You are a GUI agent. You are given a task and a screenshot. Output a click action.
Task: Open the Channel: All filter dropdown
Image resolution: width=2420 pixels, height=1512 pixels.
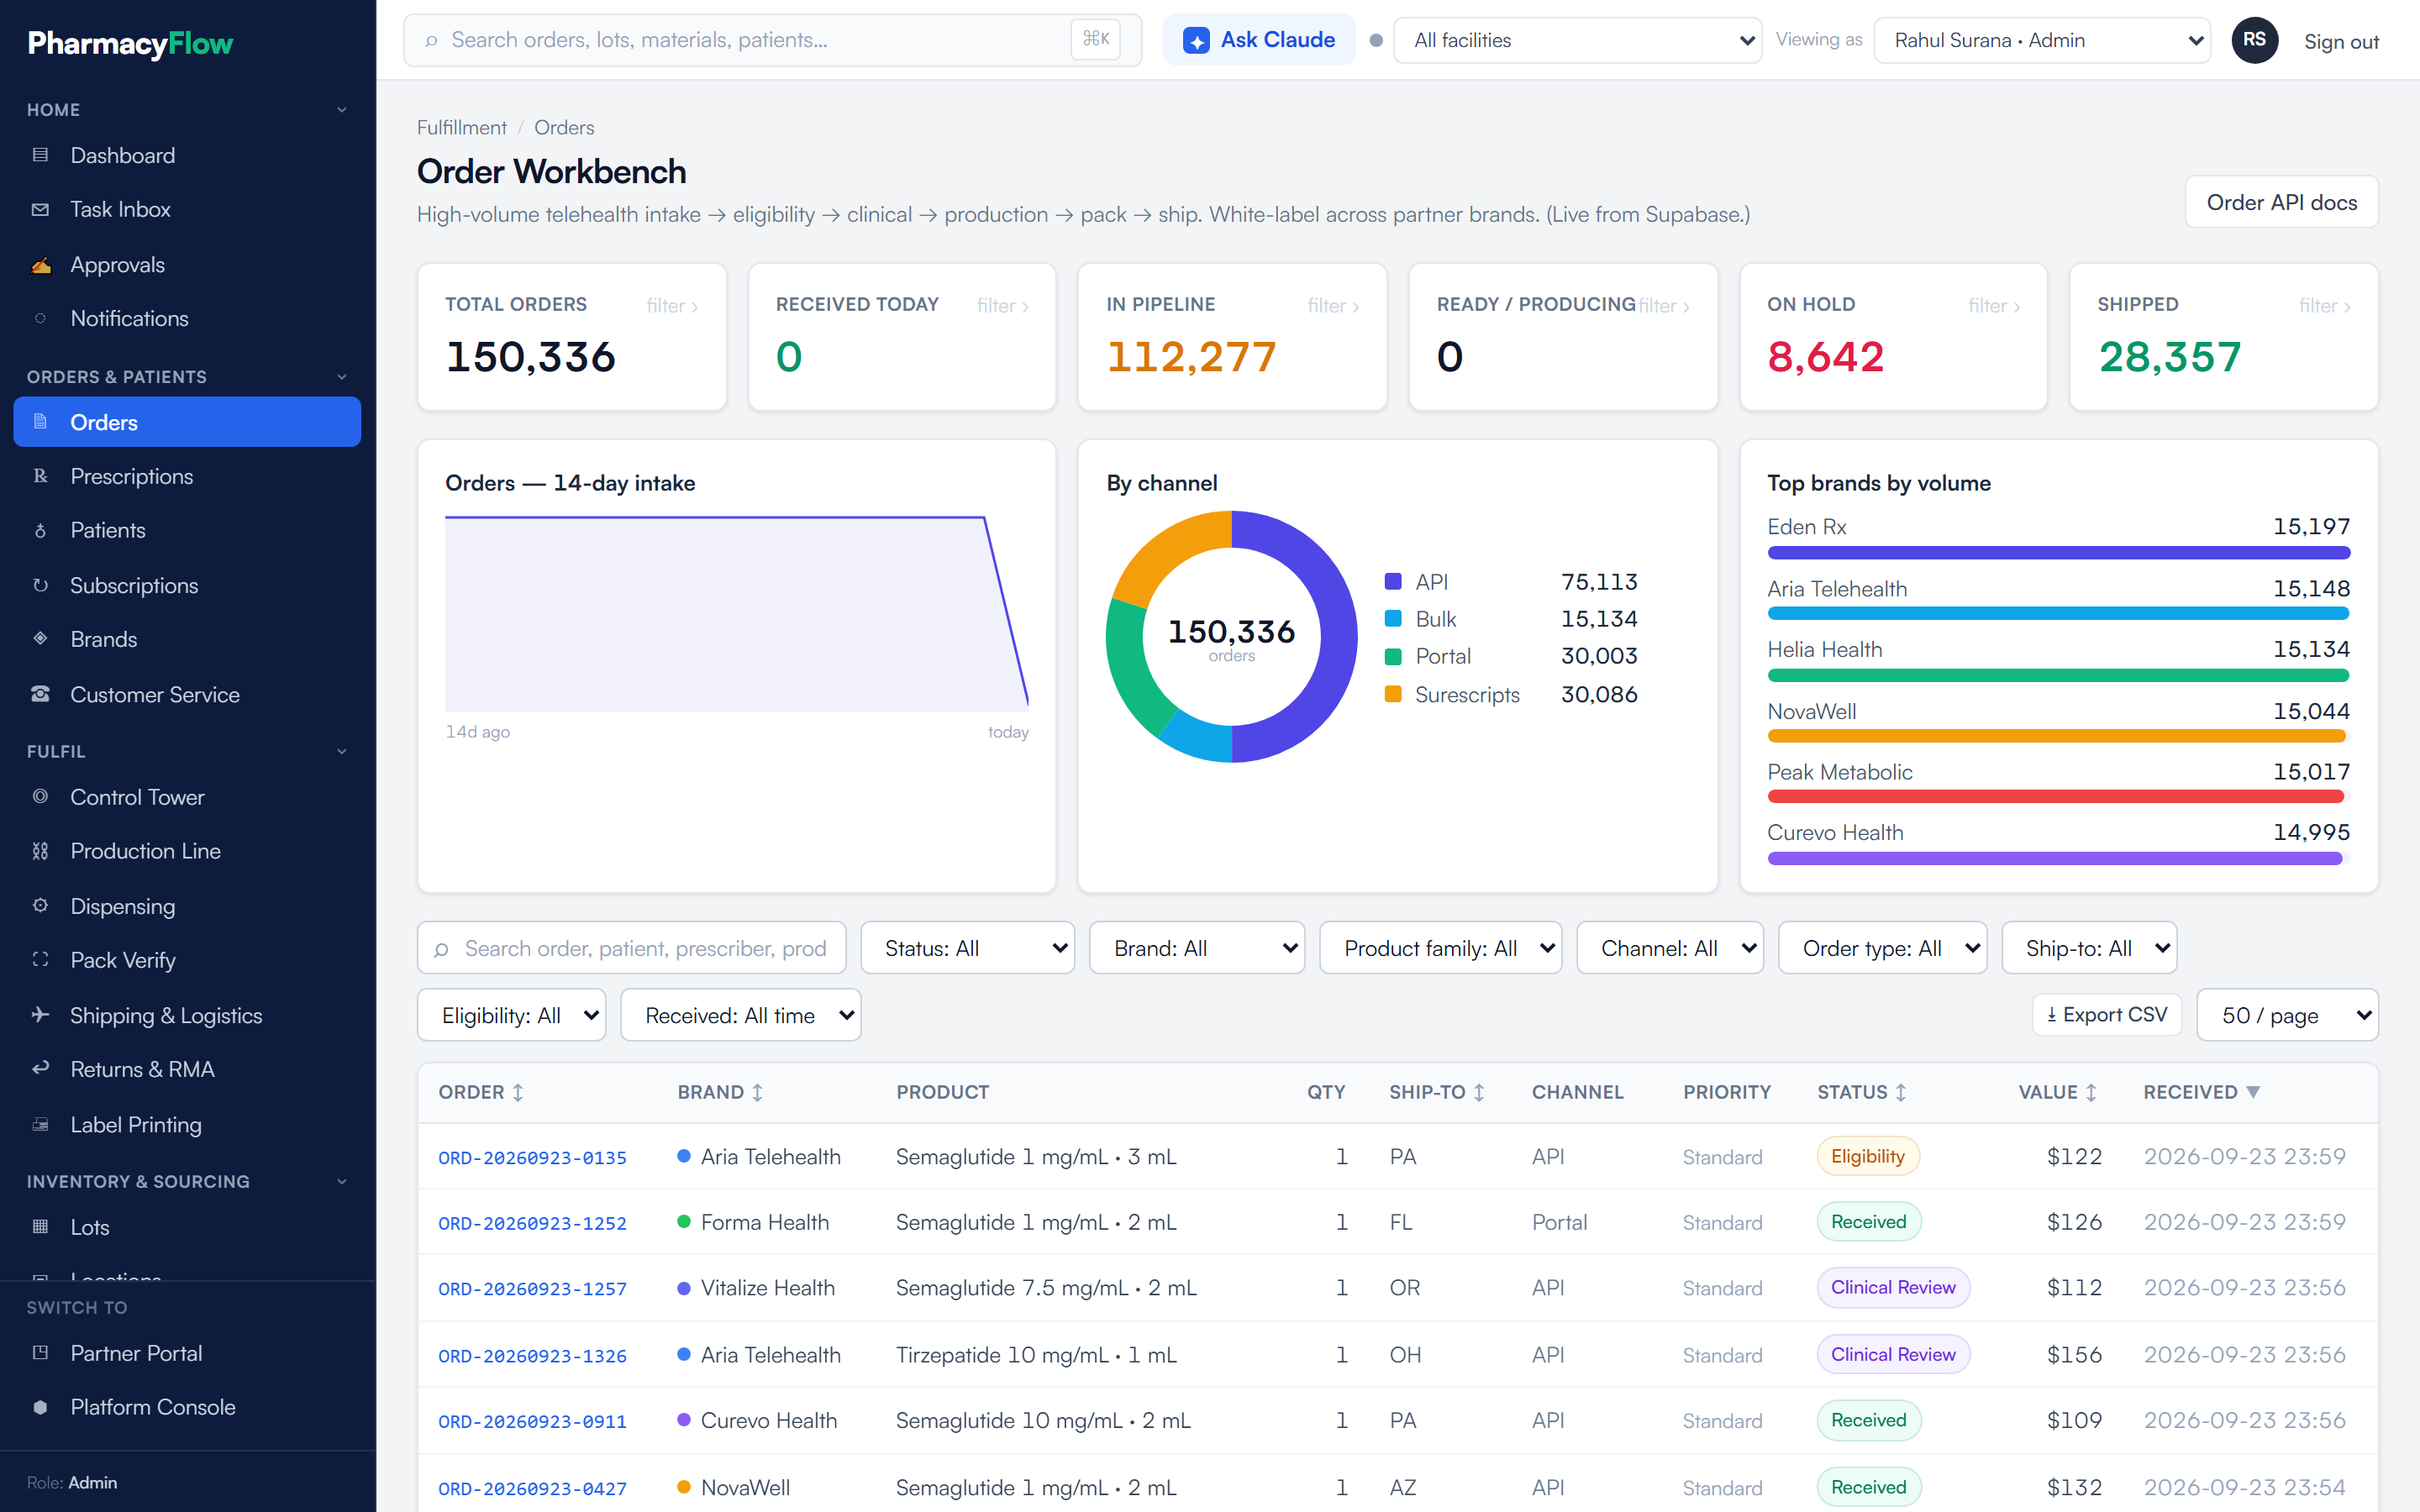pyautogui.click(x=1670, y=948)
